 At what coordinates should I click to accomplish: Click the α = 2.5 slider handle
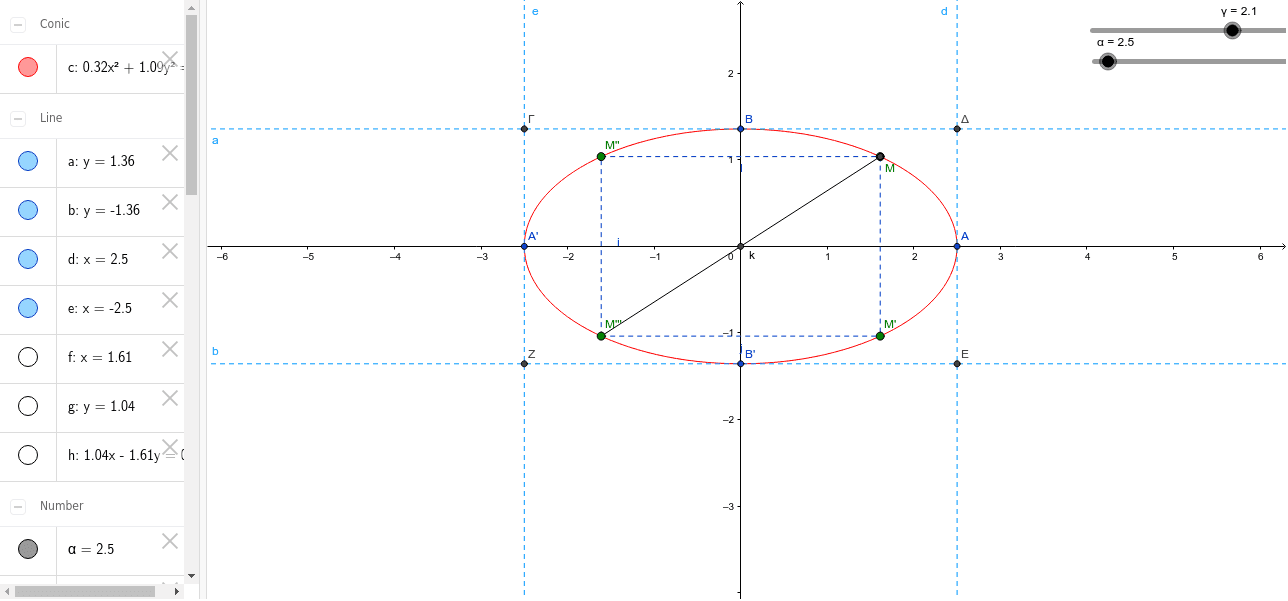(1107, 61)
